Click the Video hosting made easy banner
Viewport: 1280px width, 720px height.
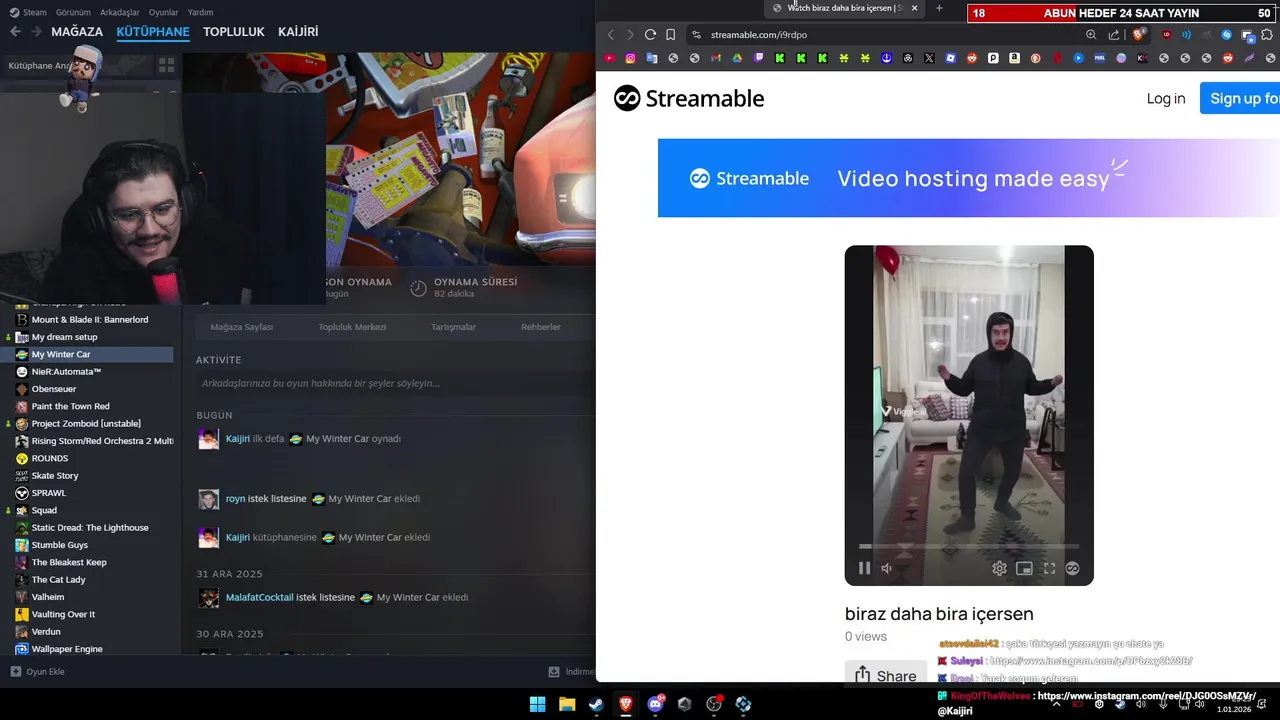click(x=968, y=178)
